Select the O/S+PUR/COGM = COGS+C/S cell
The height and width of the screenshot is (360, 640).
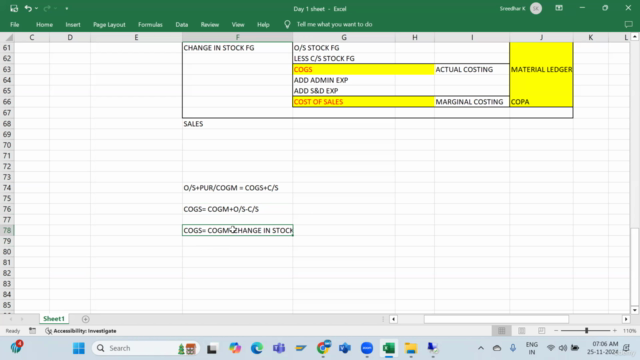[x=238, y=188]
